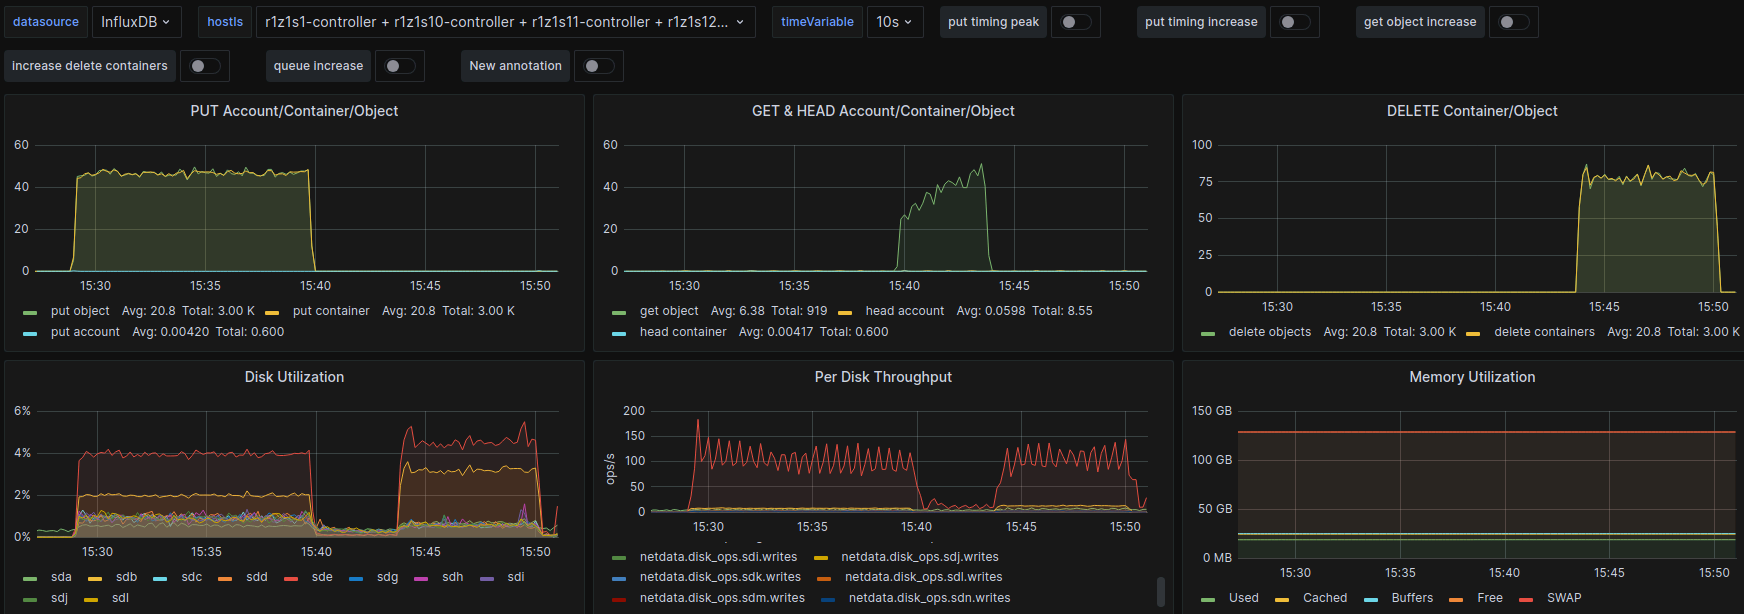Open the PUT Account/Container/Object panel title menu
This screenshot has width=1744, height=614.
294,111
